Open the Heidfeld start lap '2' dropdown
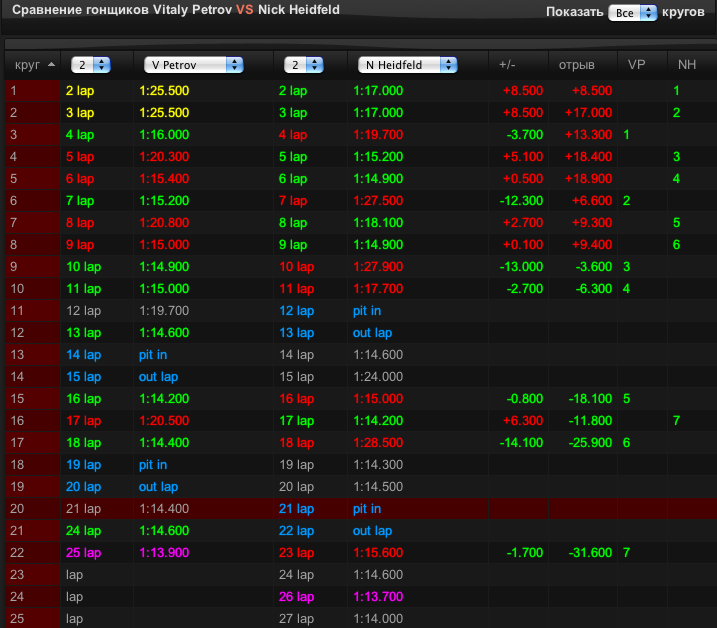The width and height of the screenshot is (717, 628). [304, 64]
